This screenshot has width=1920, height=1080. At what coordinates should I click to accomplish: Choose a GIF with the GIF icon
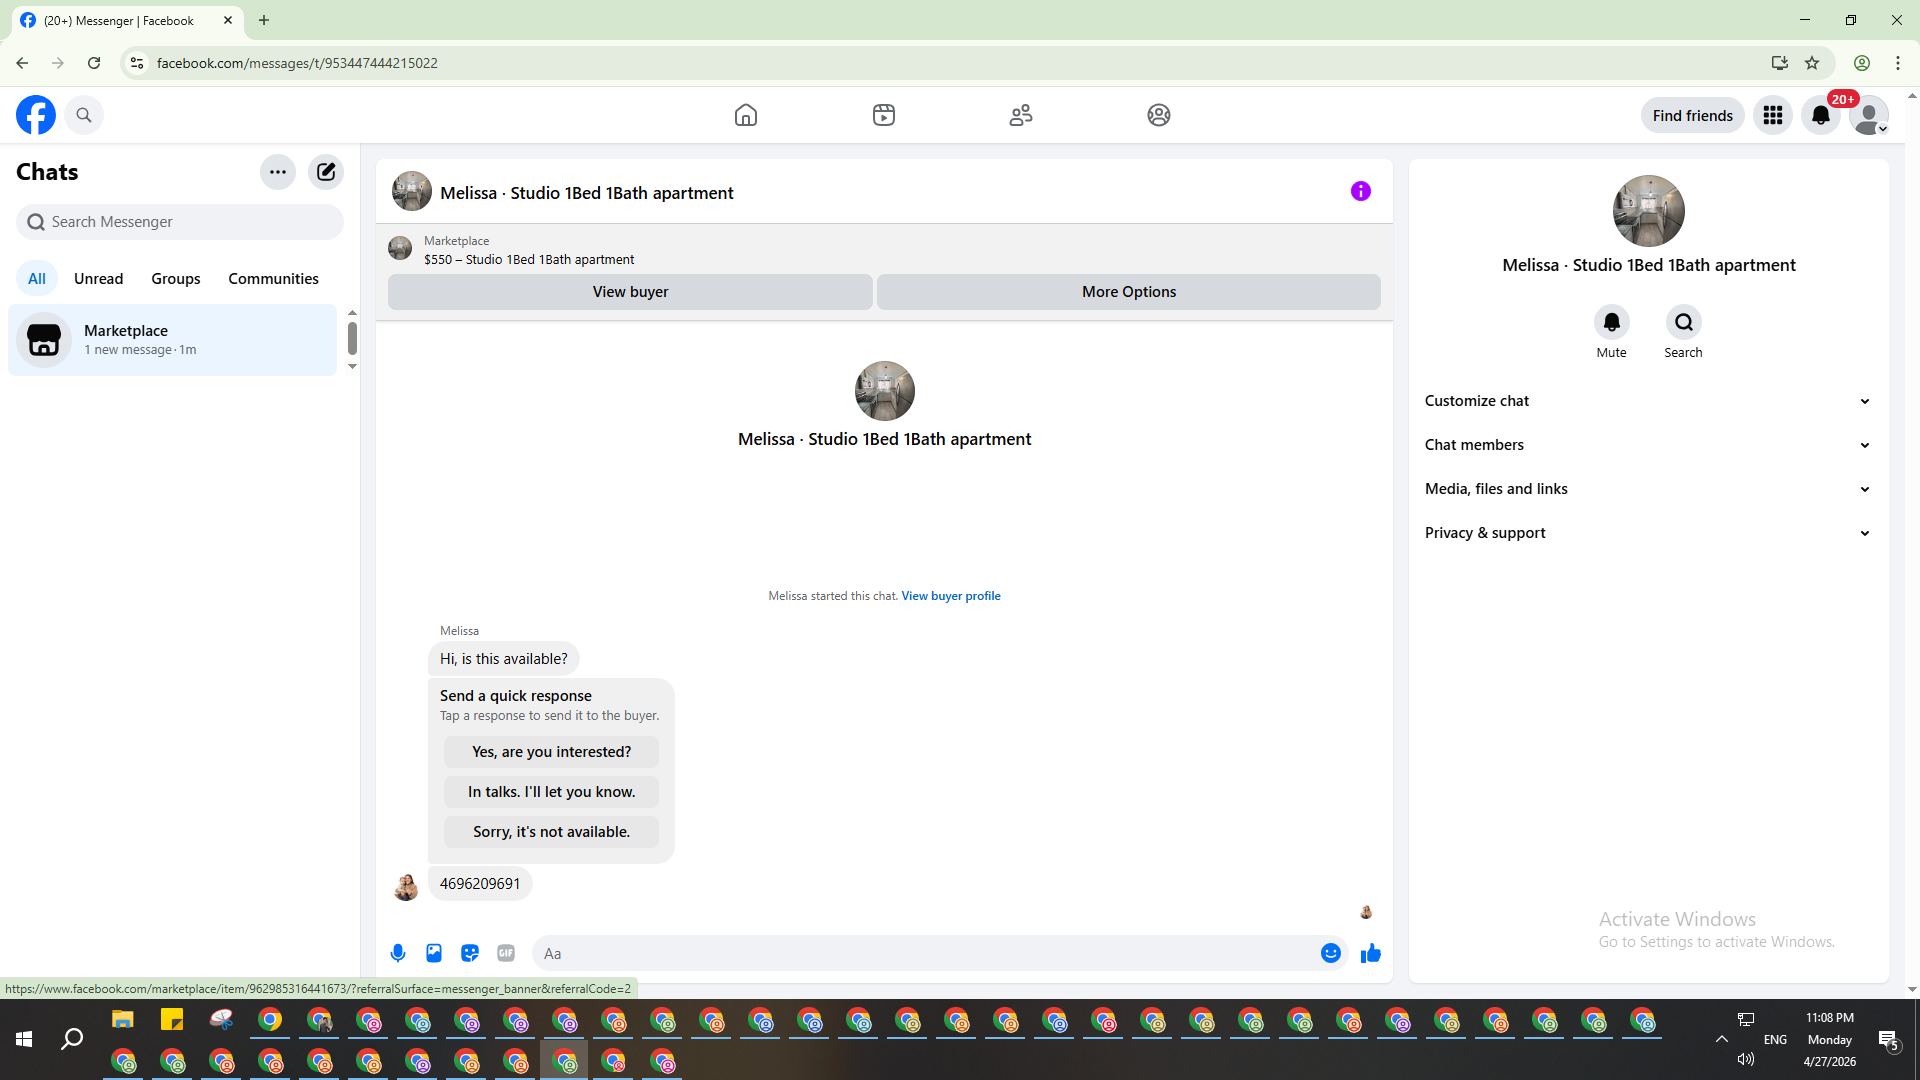[506, 953]
